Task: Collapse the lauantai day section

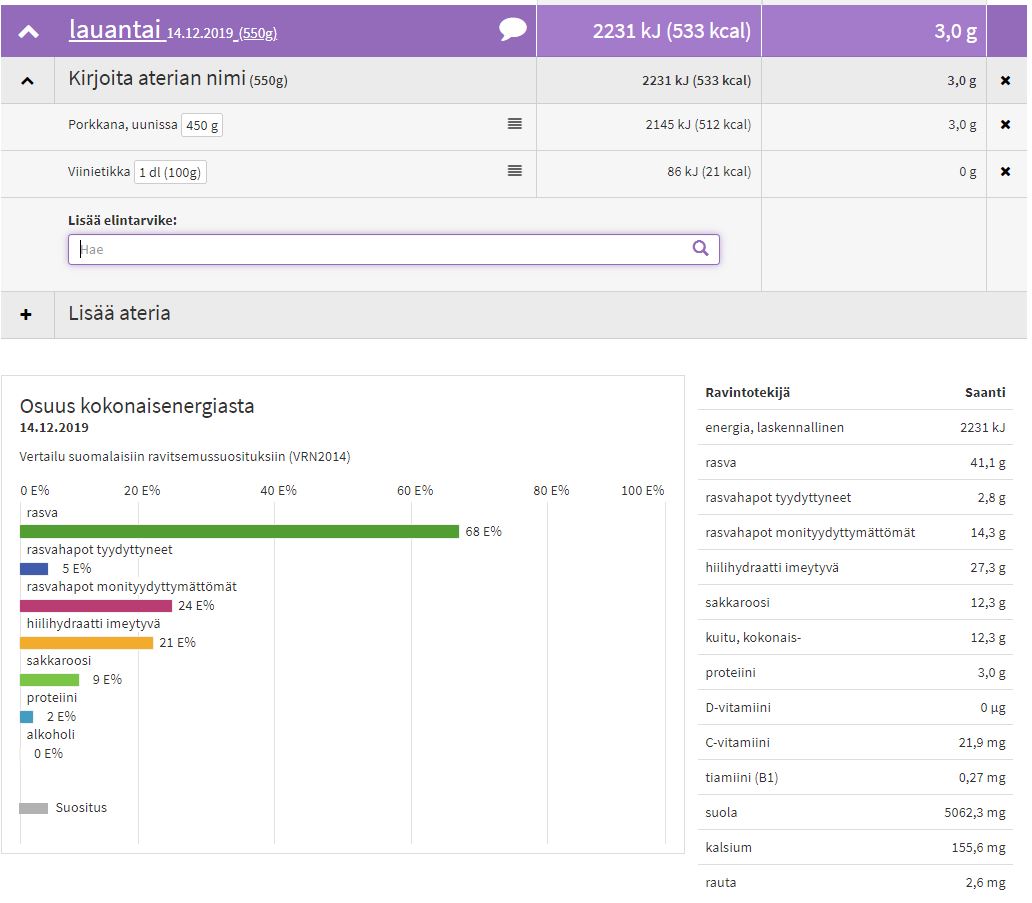Action: pyautogui.click(x=29, y=32)
